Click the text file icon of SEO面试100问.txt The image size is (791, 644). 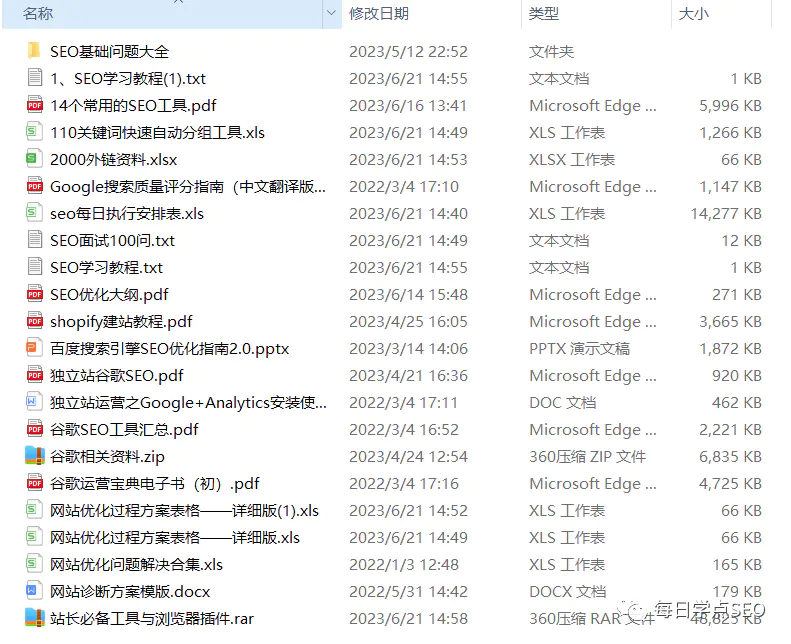34,240
